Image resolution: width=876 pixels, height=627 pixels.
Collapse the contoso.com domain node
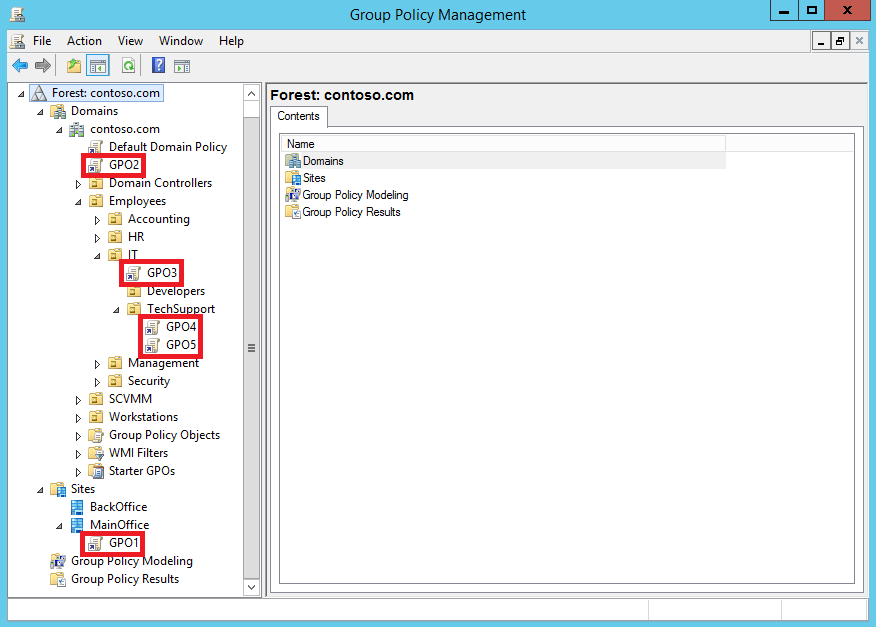(59, 130)
